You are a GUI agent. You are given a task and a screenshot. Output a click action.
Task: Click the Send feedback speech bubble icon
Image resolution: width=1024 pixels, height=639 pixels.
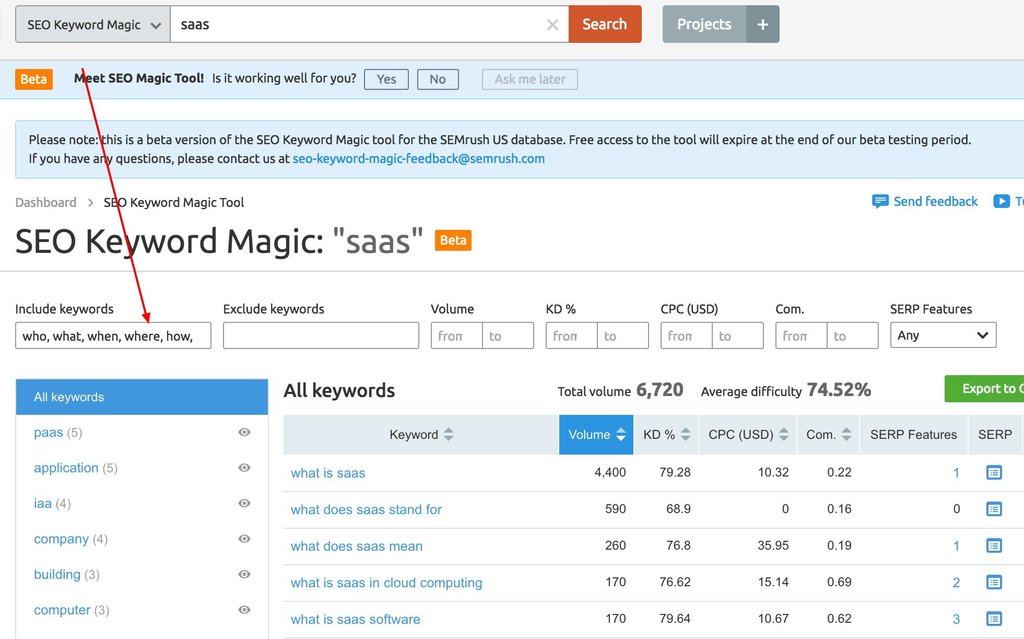(x=881, y=201)
